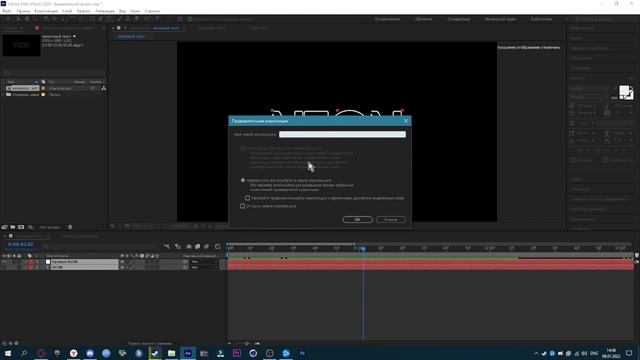Image resolution: width=640 pixels, height=360 pixels.
Task: Open the Окно menu
Action: [135, 11]
